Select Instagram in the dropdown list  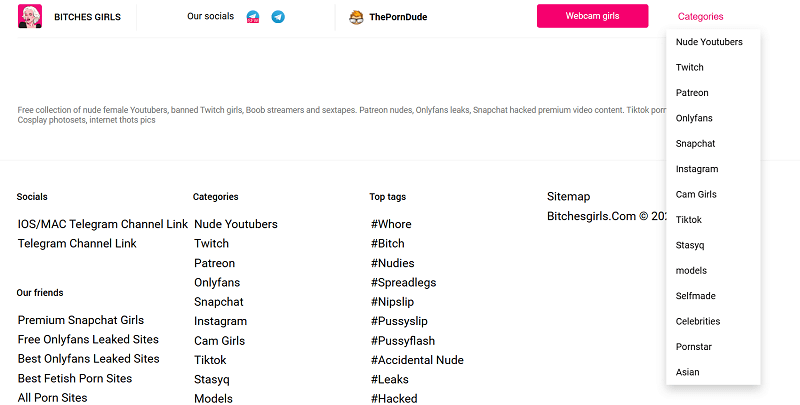697,169
